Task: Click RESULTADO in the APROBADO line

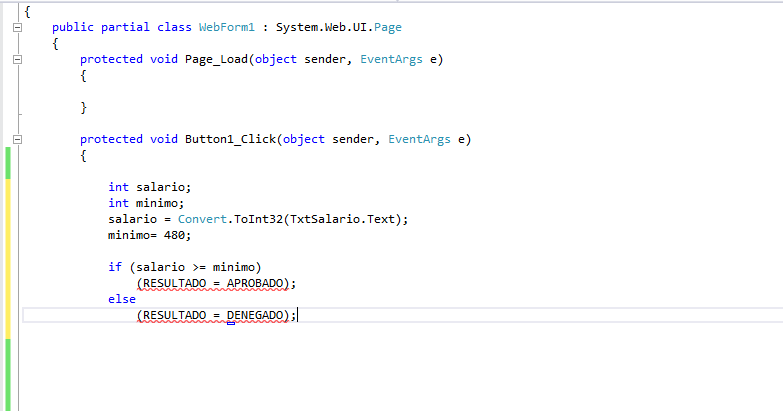Action: coord(174,283)
